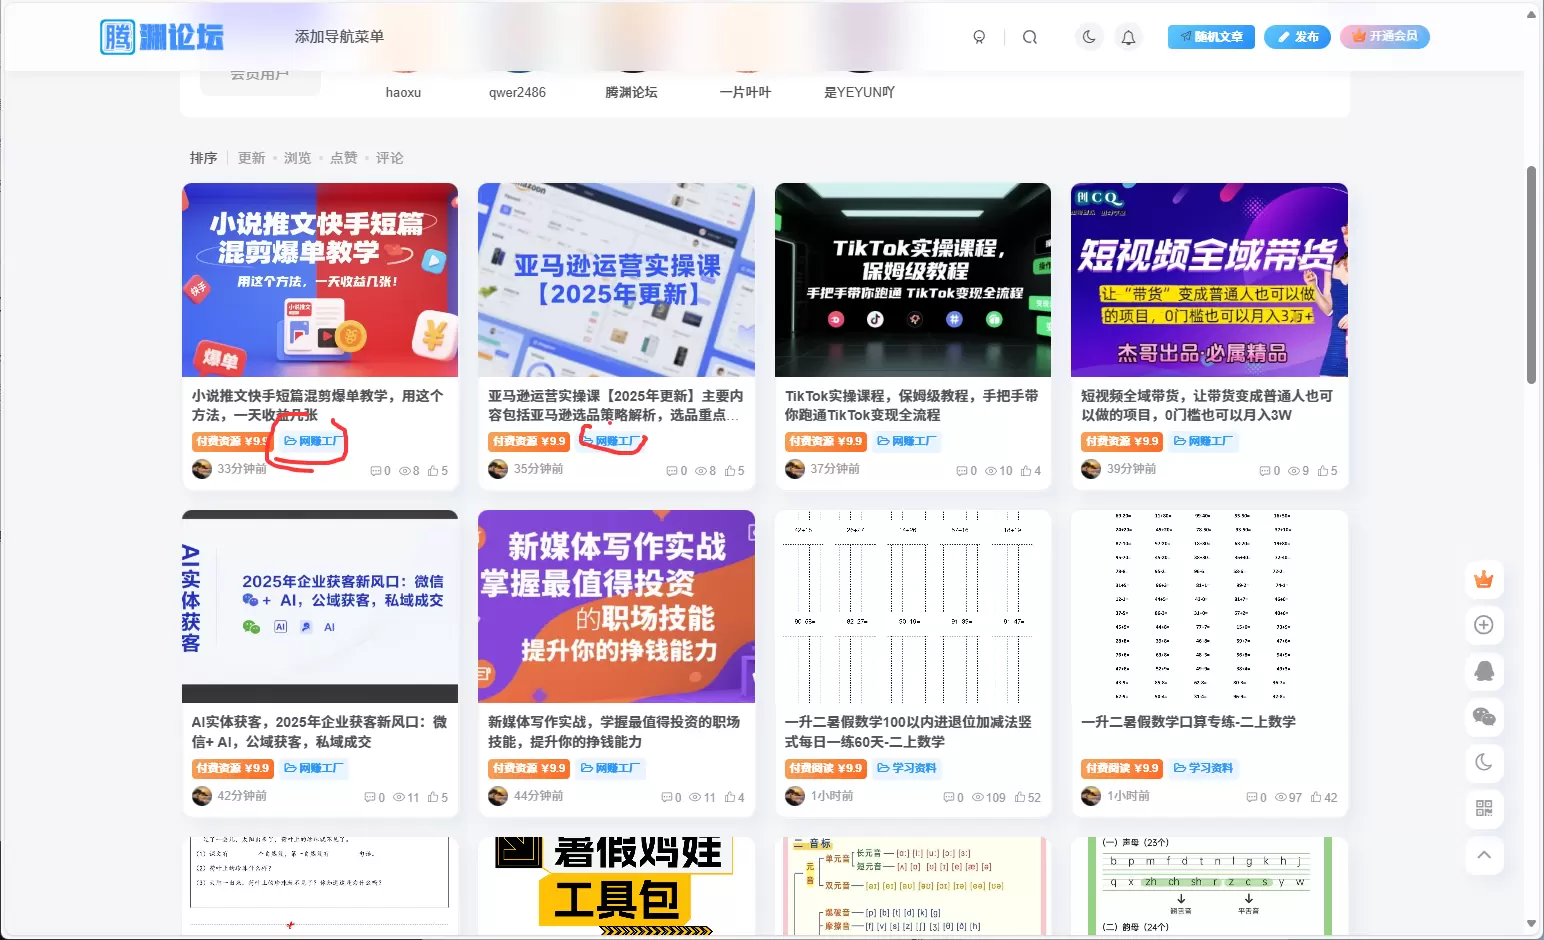Click the back-to-top chevron arrow
The image size is (1544, 940).
(1484, 855)
